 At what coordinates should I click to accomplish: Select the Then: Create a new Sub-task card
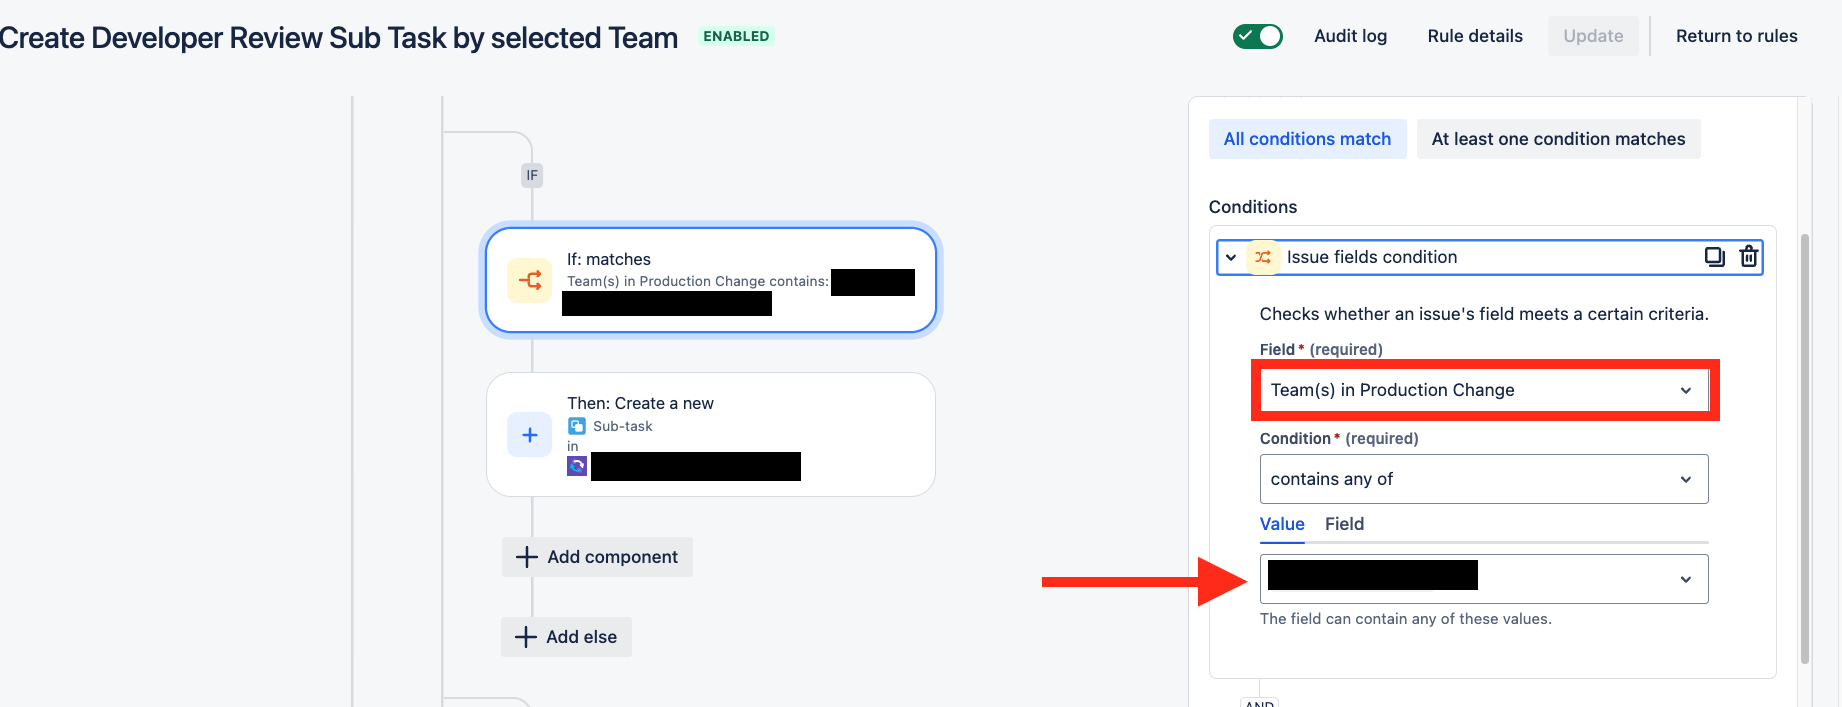[x=711, y=435]
